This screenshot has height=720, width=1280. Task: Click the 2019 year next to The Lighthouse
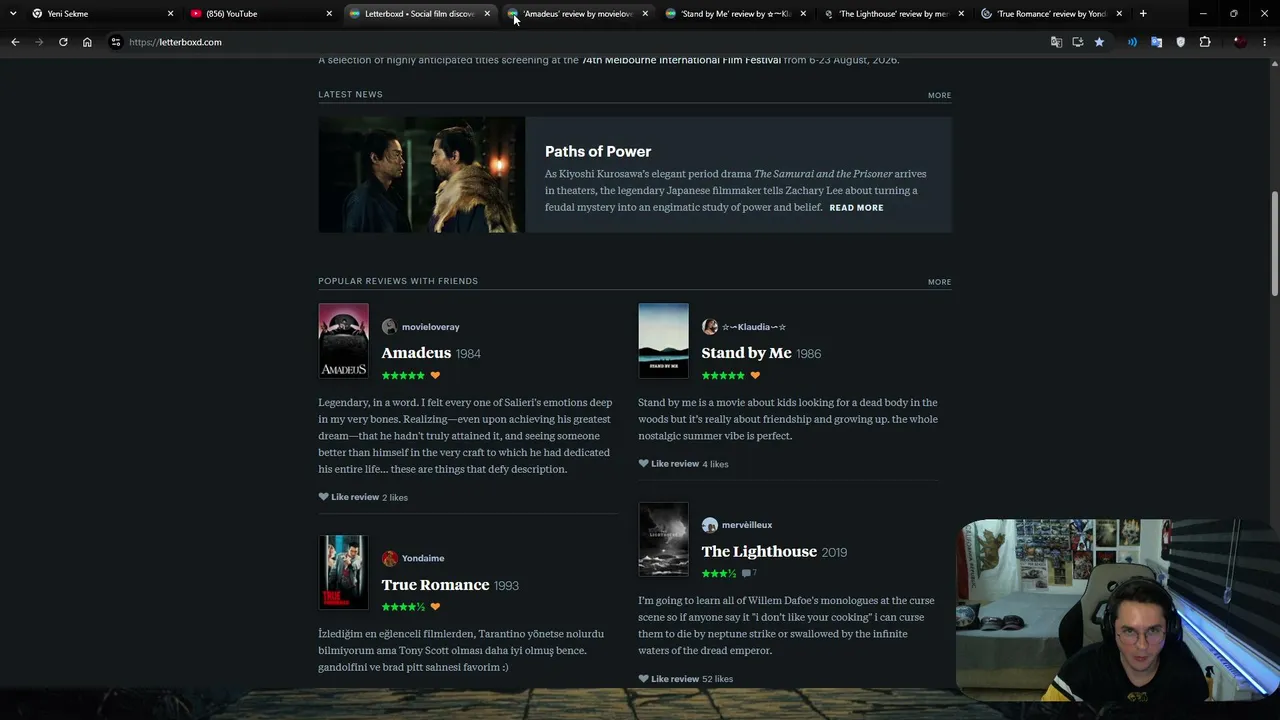point(834,552)
